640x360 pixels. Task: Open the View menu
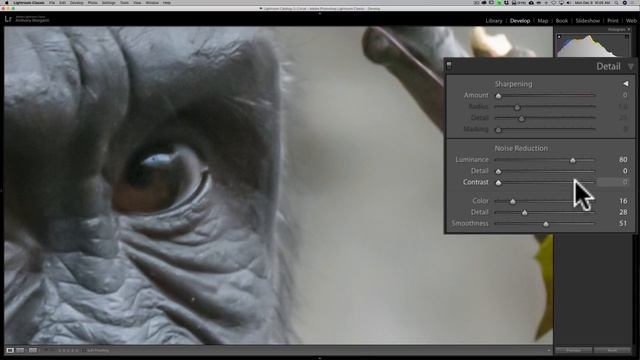click(x=137, y=2)
